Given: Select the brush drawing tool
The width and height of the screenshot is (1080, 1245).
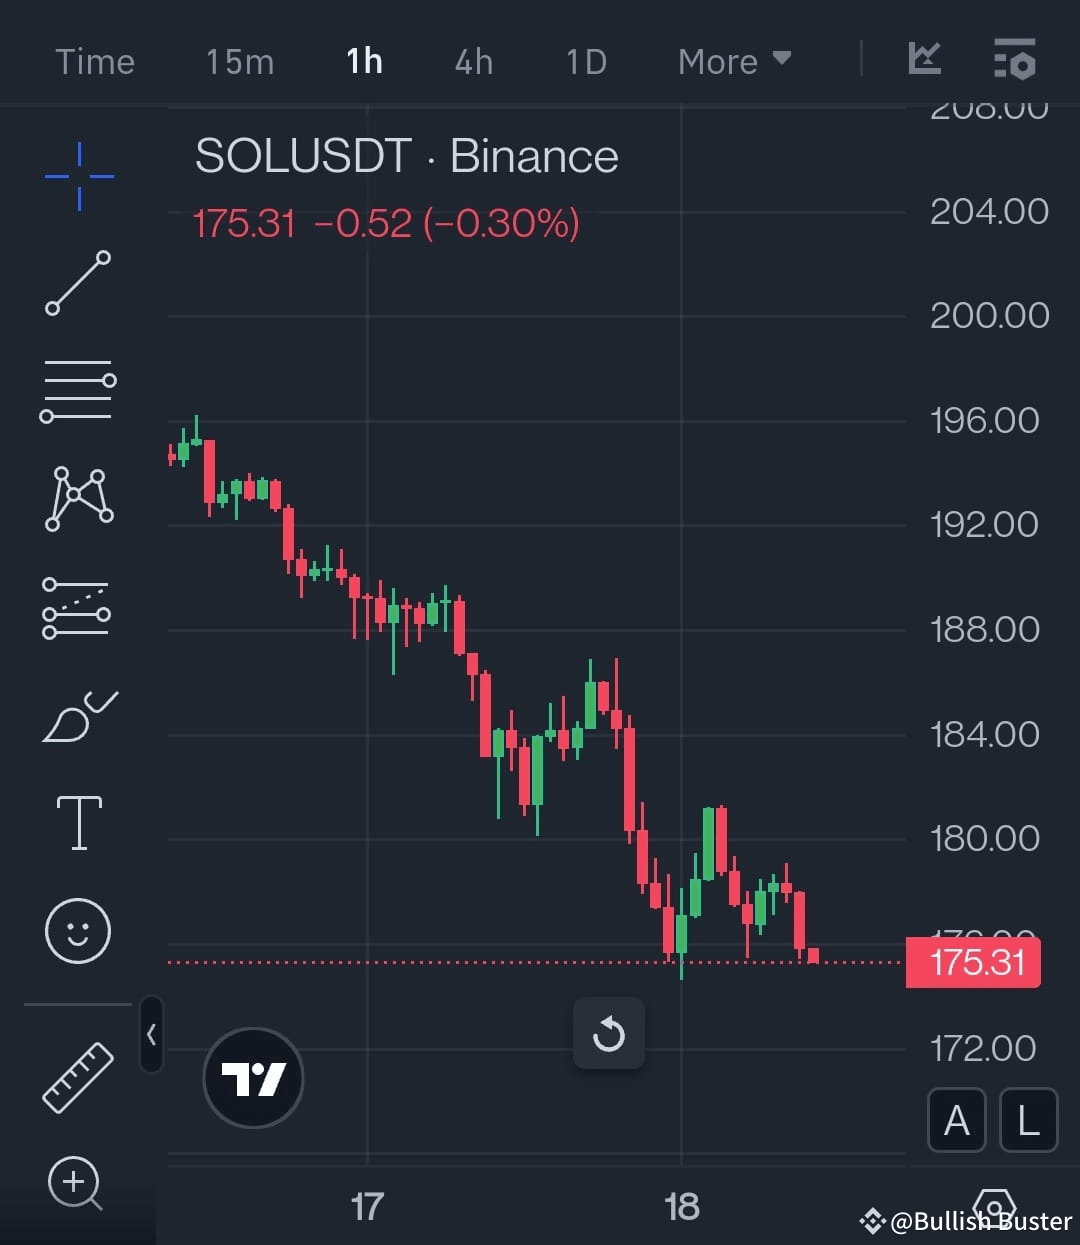Looking at the screenshot, I should 77,714.
